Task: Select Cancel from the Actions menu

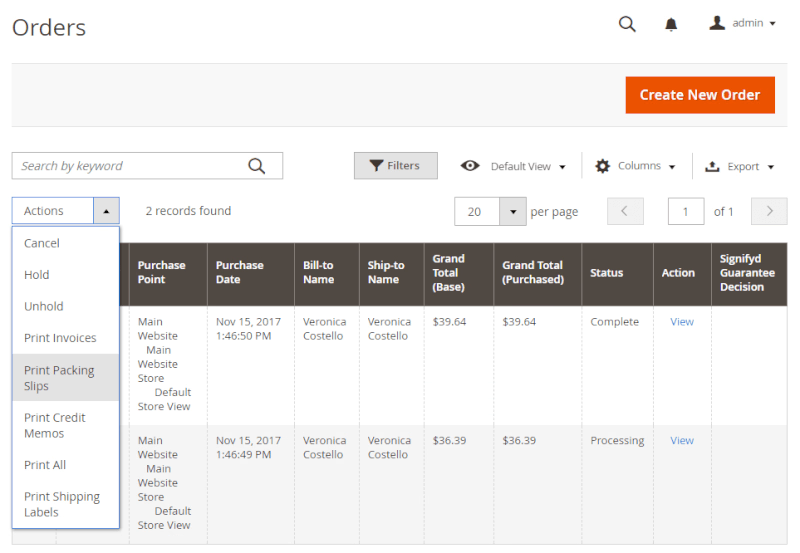Action: click(x=42, y=243)
